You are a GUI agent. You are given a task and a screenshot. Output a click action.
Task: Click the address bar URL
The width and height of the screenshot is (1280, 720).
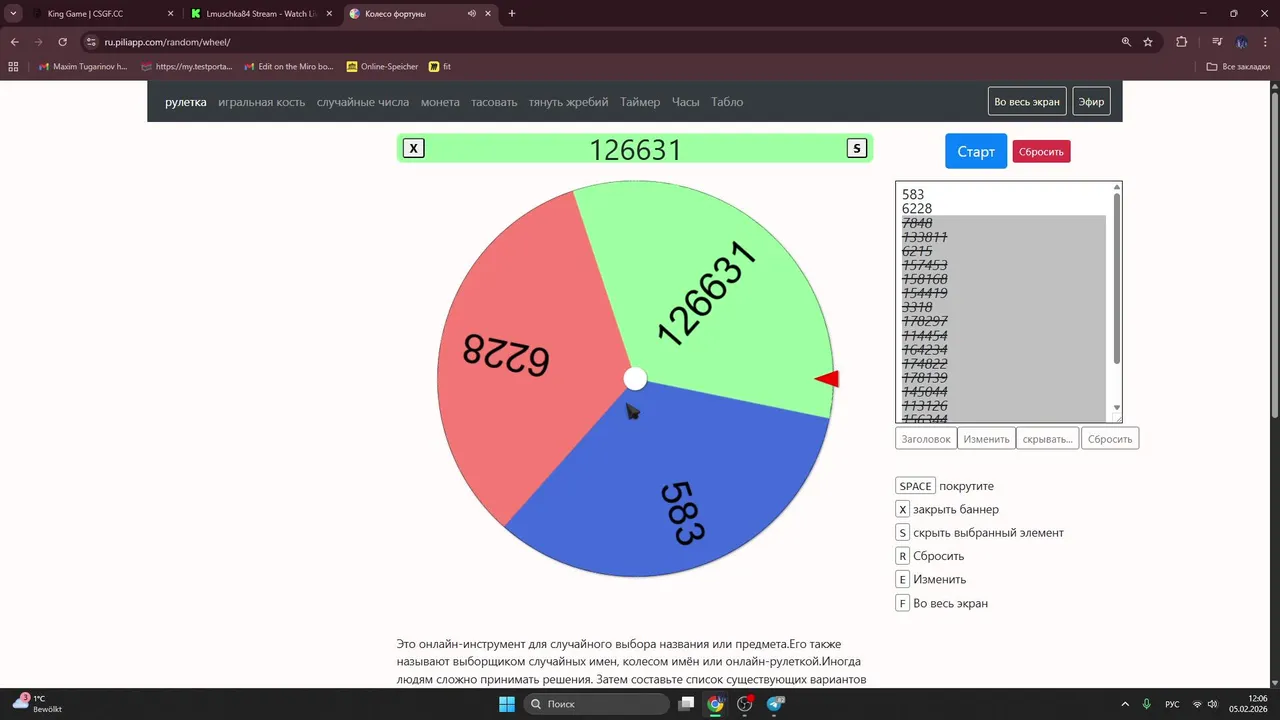click(167, 42)
